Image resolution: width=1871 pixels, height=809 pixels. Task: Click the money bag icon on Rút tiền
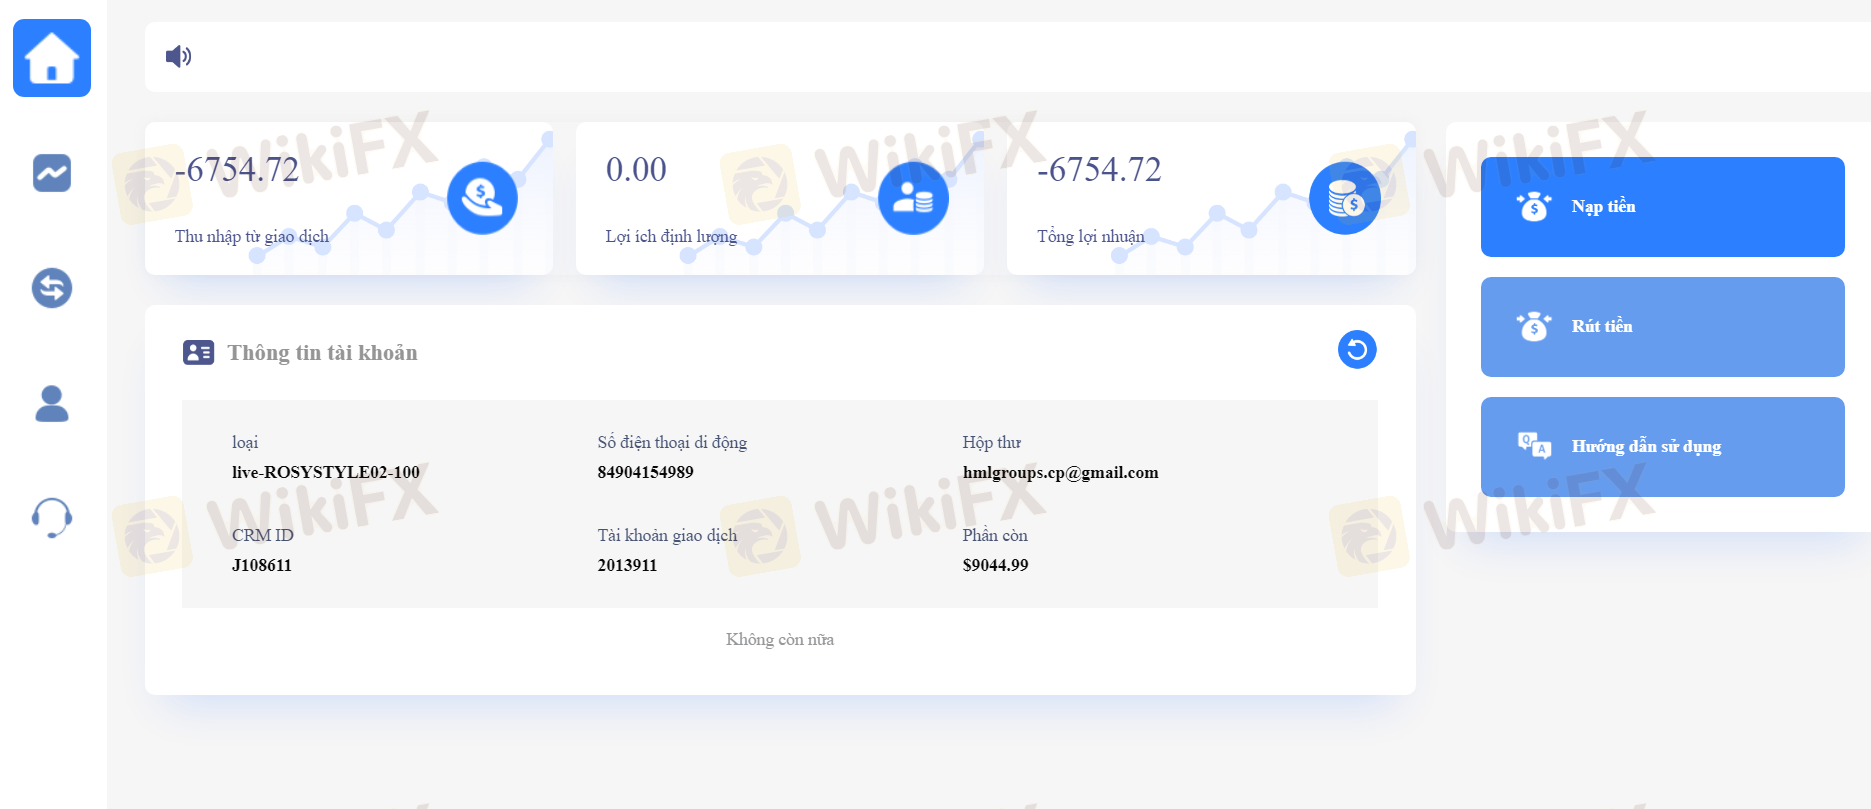(1534, 326)
